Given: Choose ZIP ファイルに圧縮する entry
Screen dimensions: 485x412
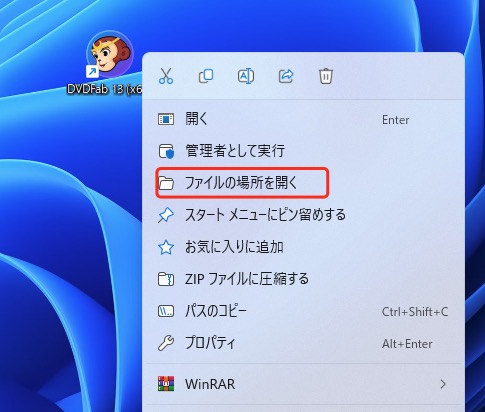Looking at the screenshot, I should (303, 279).
